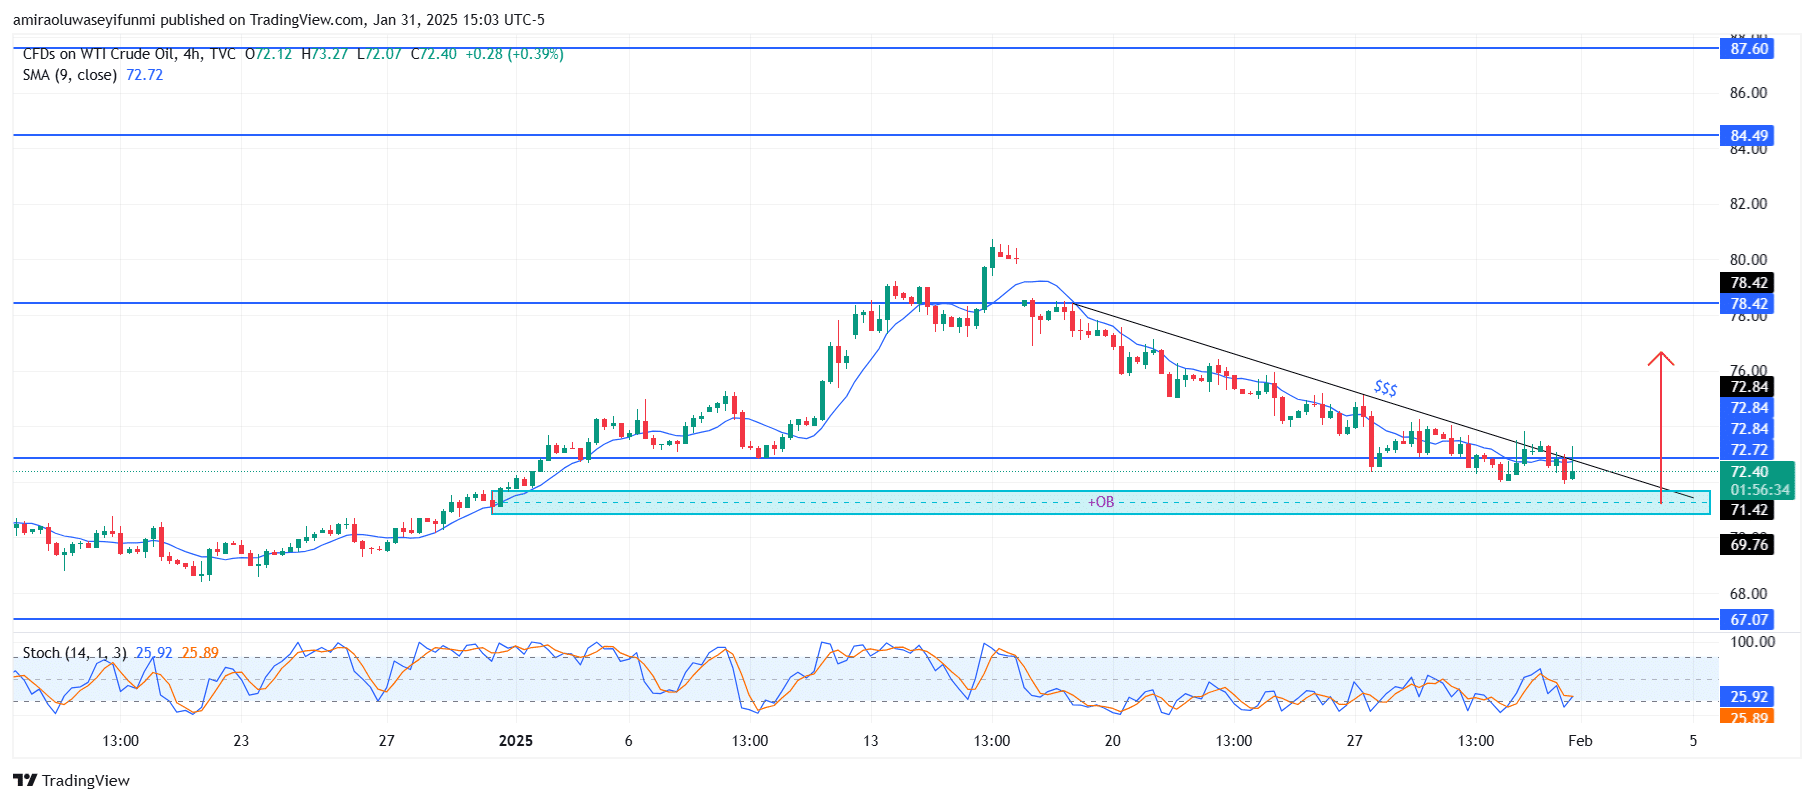Click the 69.76 black price label
This screenshot has width=1814, height=802.
[x=1748, y=545]
